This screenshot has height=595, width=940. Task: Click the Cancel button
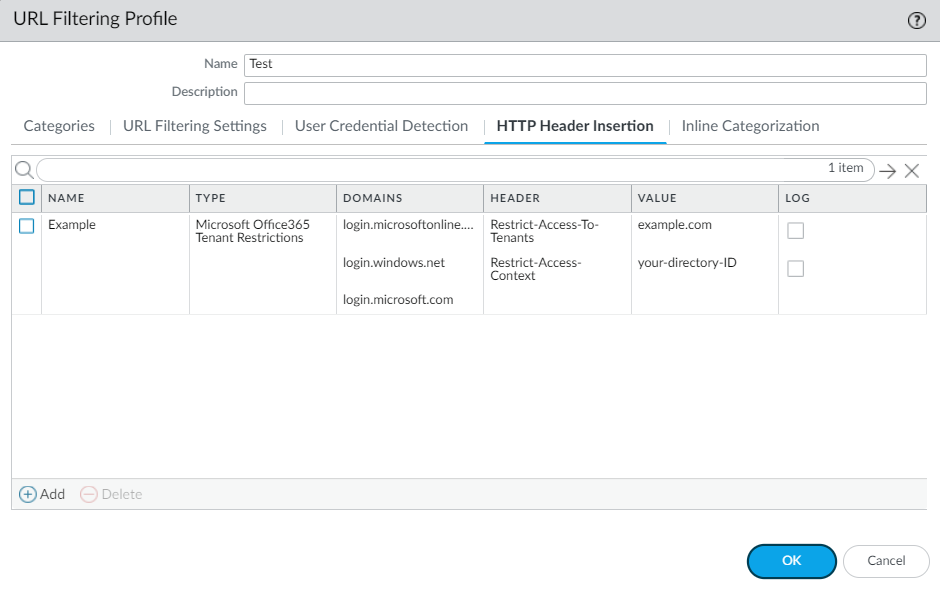click(886, 561)
